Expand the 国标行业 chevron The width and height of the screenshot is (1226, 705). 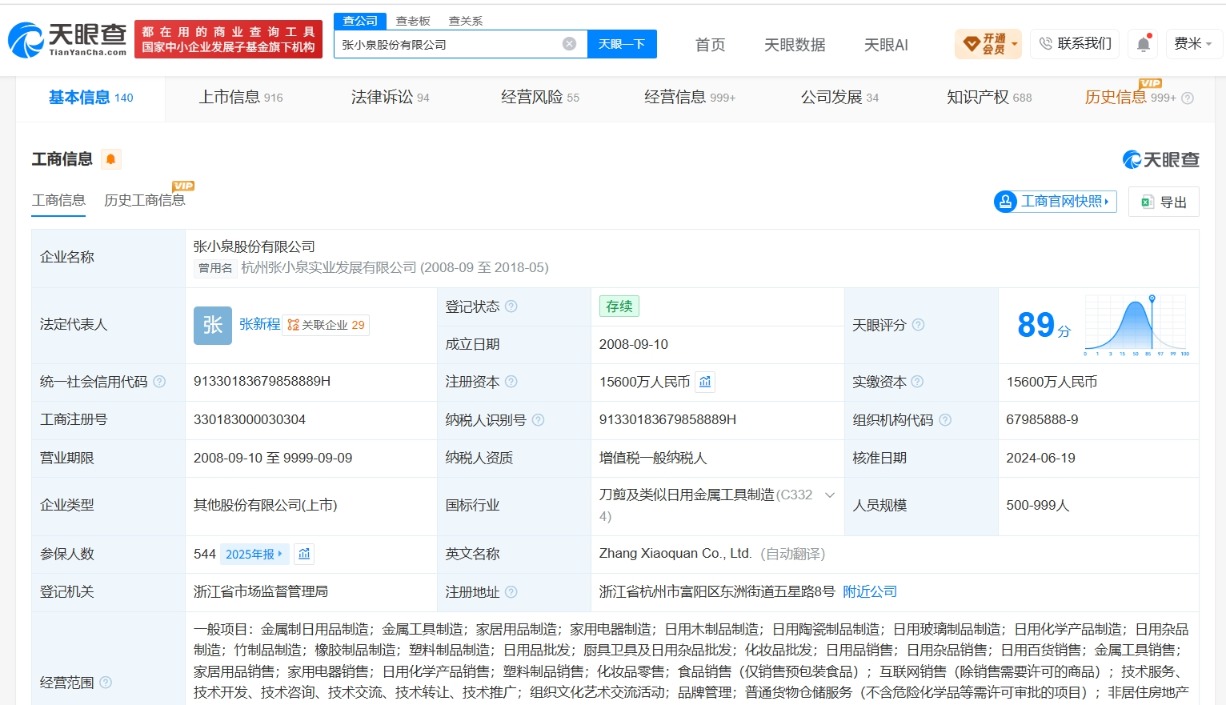[x=829, y=494]
